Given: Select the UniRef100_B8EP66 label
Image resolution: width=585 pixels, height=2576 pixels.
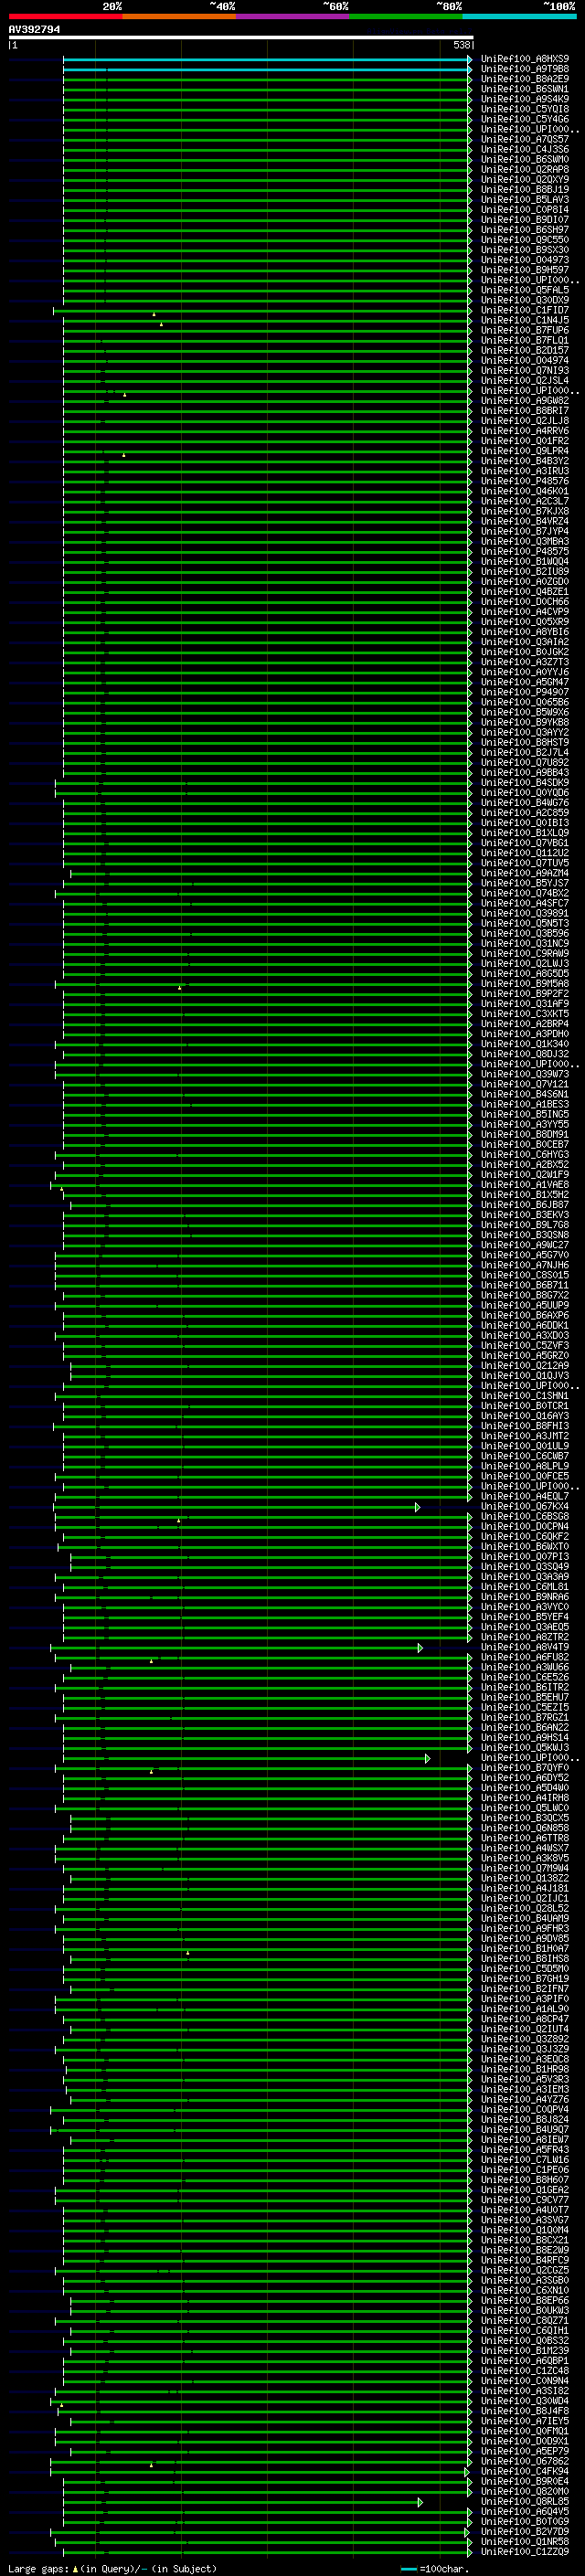Looking at the screenshot, I should pyautogui.click(x=525, y=2300).
